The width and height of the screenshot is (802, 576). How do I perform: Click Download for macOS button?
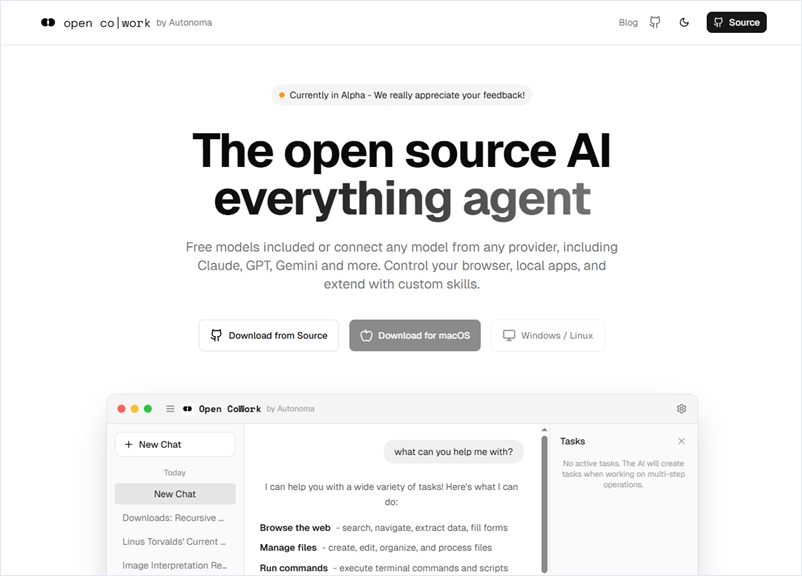tap(415, 336)
